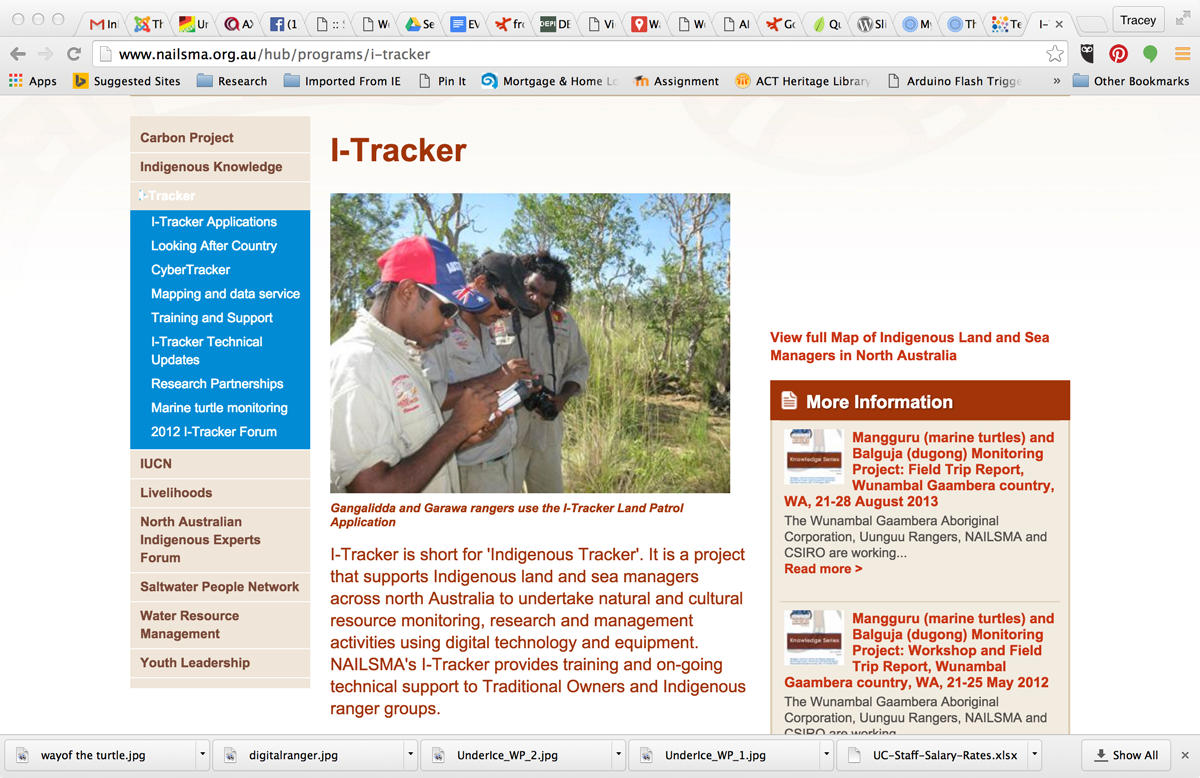Reload the current page
The height and width of the screenshot is (778, 1200).
[x=73, y=54]
